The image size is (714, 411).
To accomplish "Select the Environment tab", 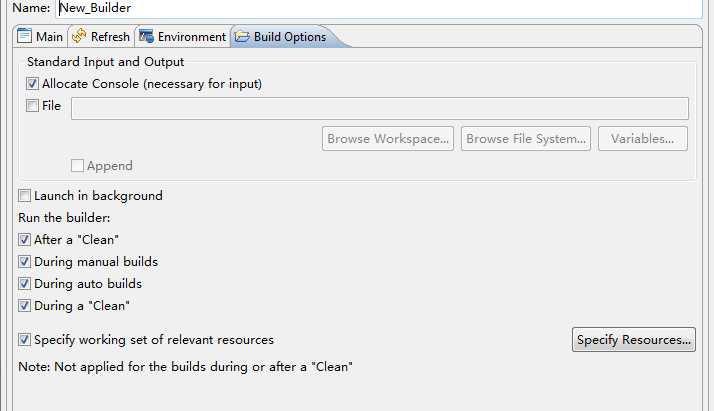I will (183, 36).
